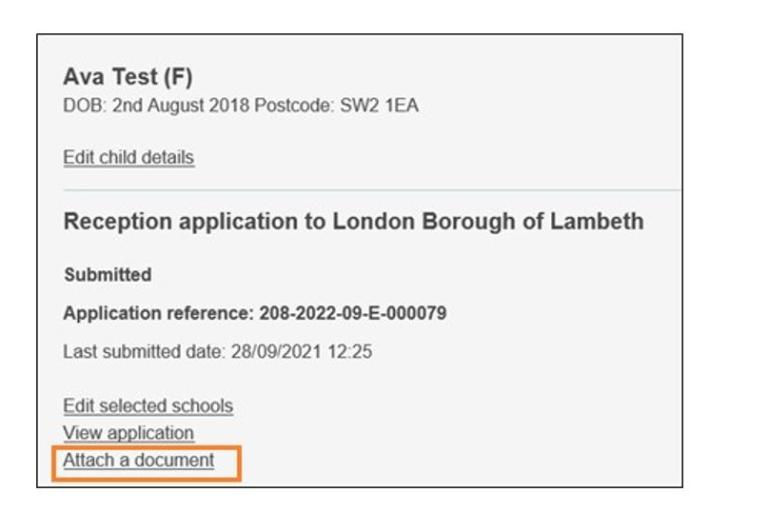
Task: Select the Attach a document link
Action: 138,460
